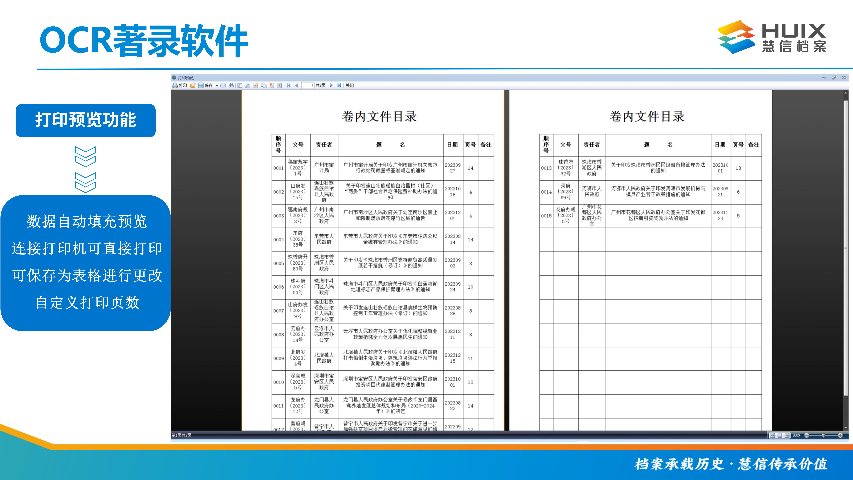Viewport: 853px width, 480px height.
Task: Click the 页号 header on the right page
Action: coord(738,145)
